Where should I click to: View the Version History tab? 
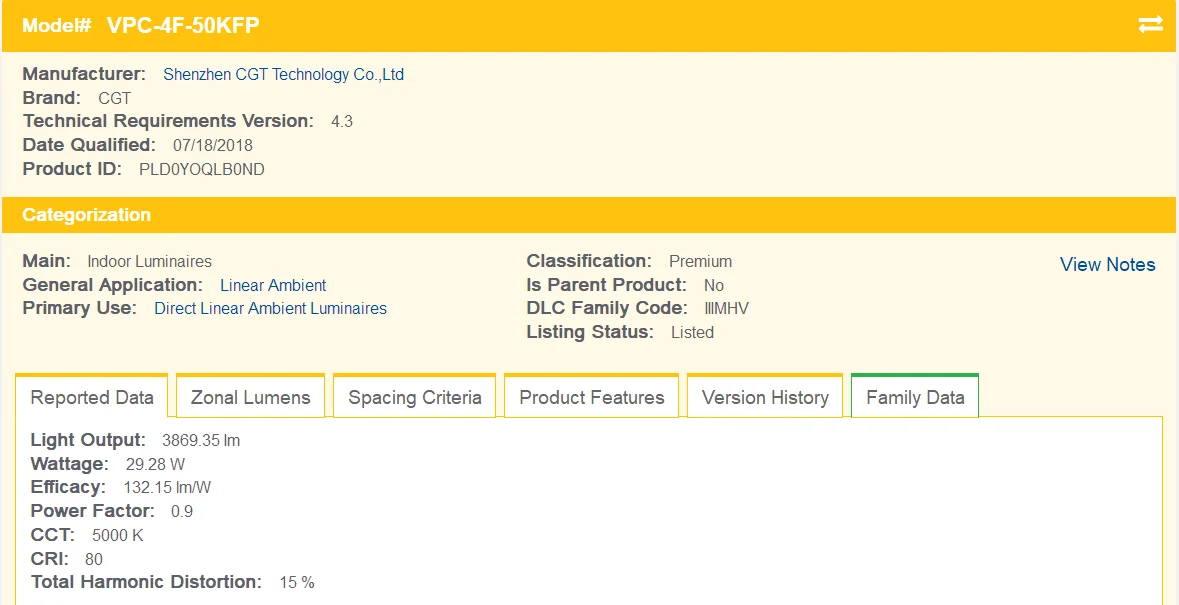(765, 398)
